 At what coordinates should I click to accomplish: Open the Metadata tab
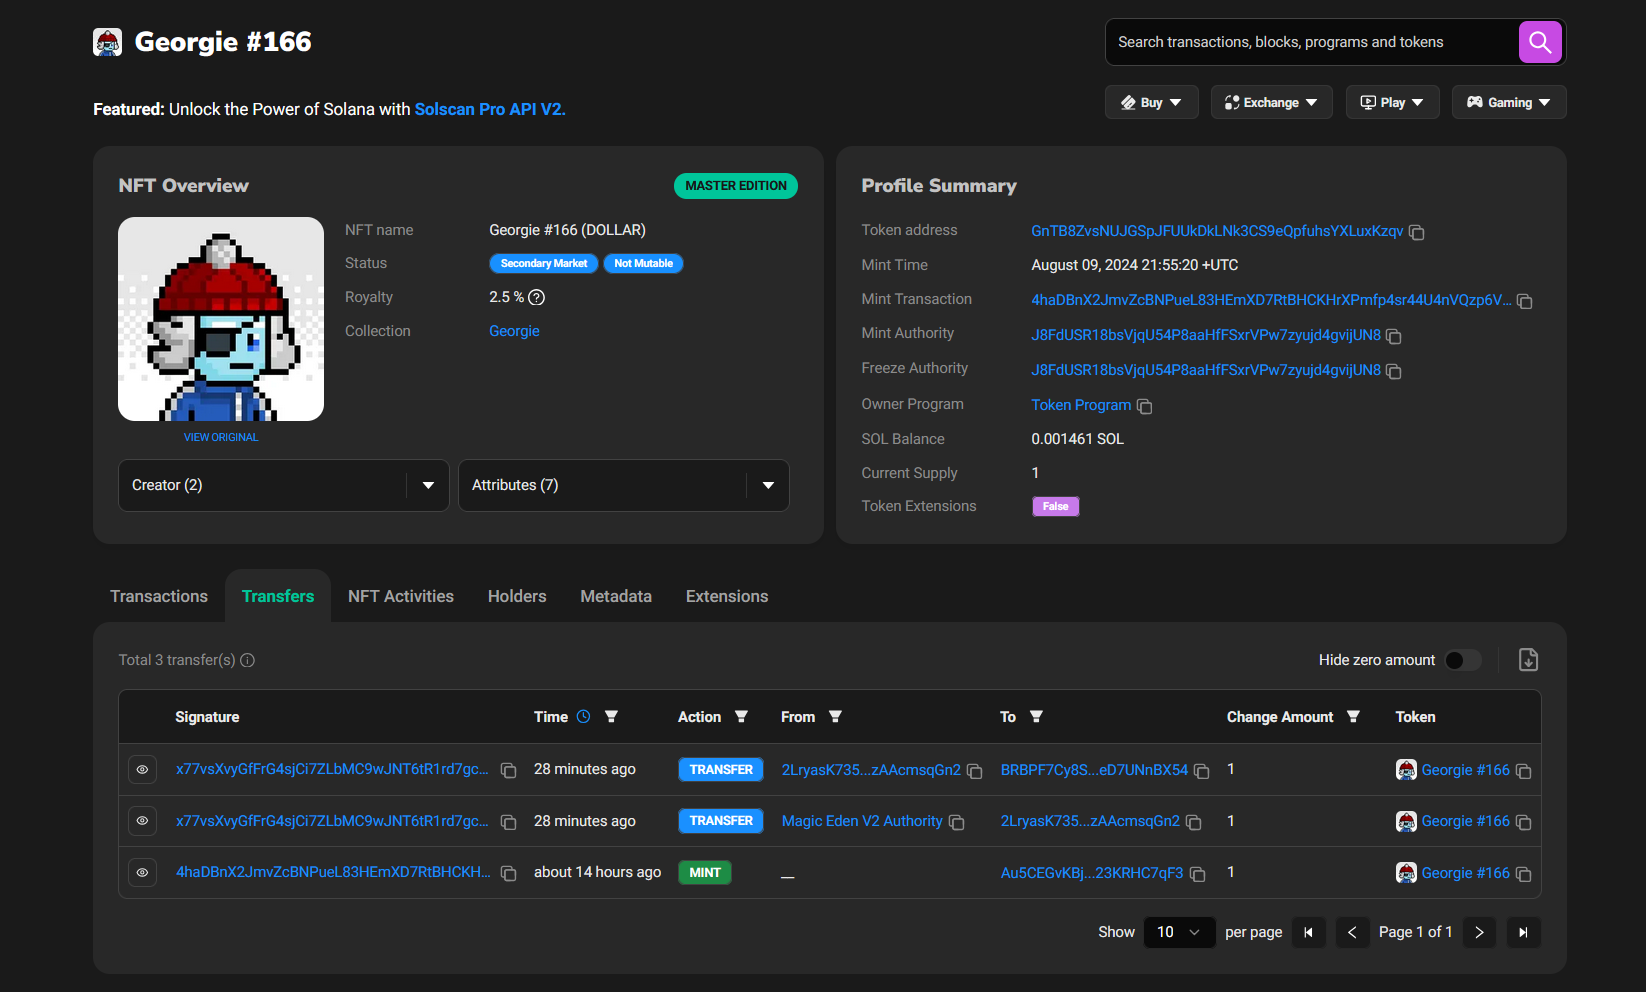point(616,596)
